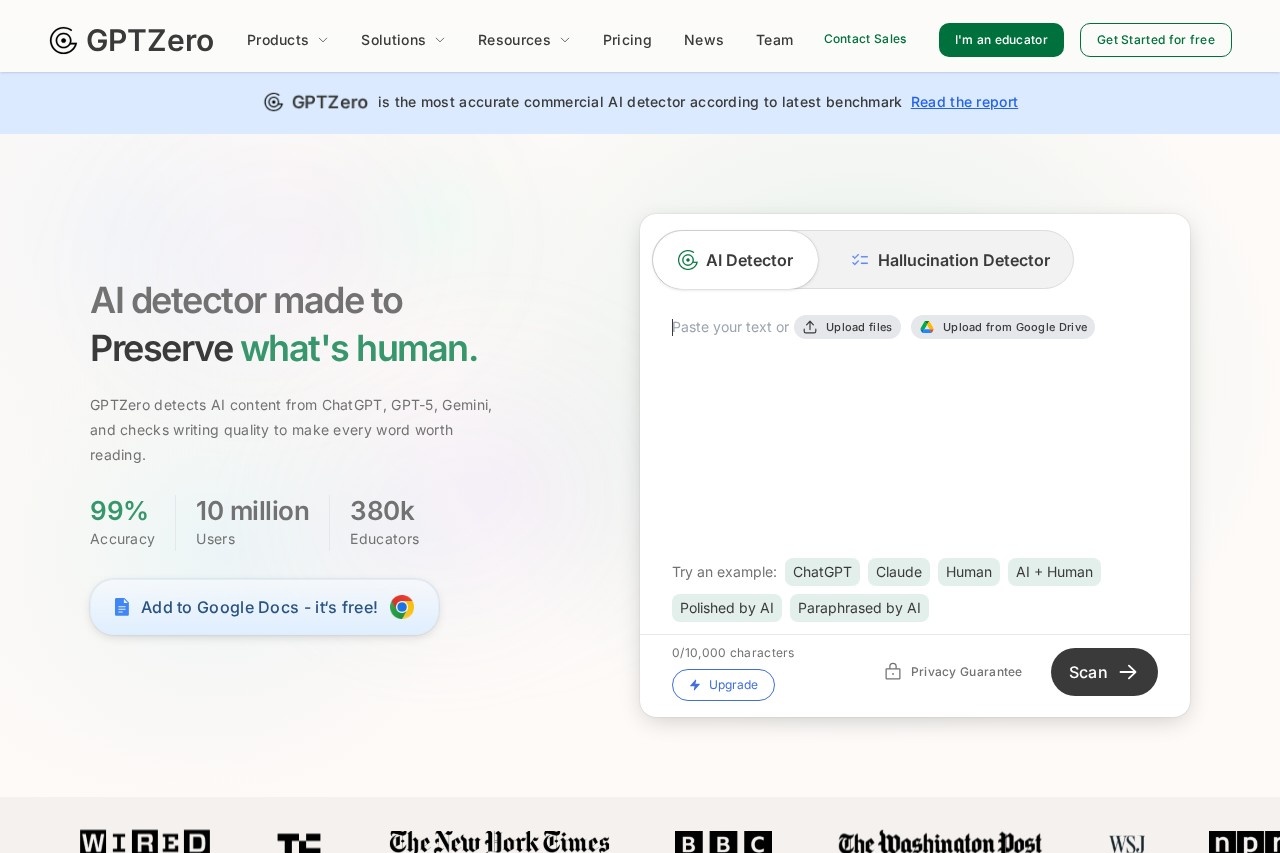
Task: Load the ChatGPT example text
Action: point(822,572)
